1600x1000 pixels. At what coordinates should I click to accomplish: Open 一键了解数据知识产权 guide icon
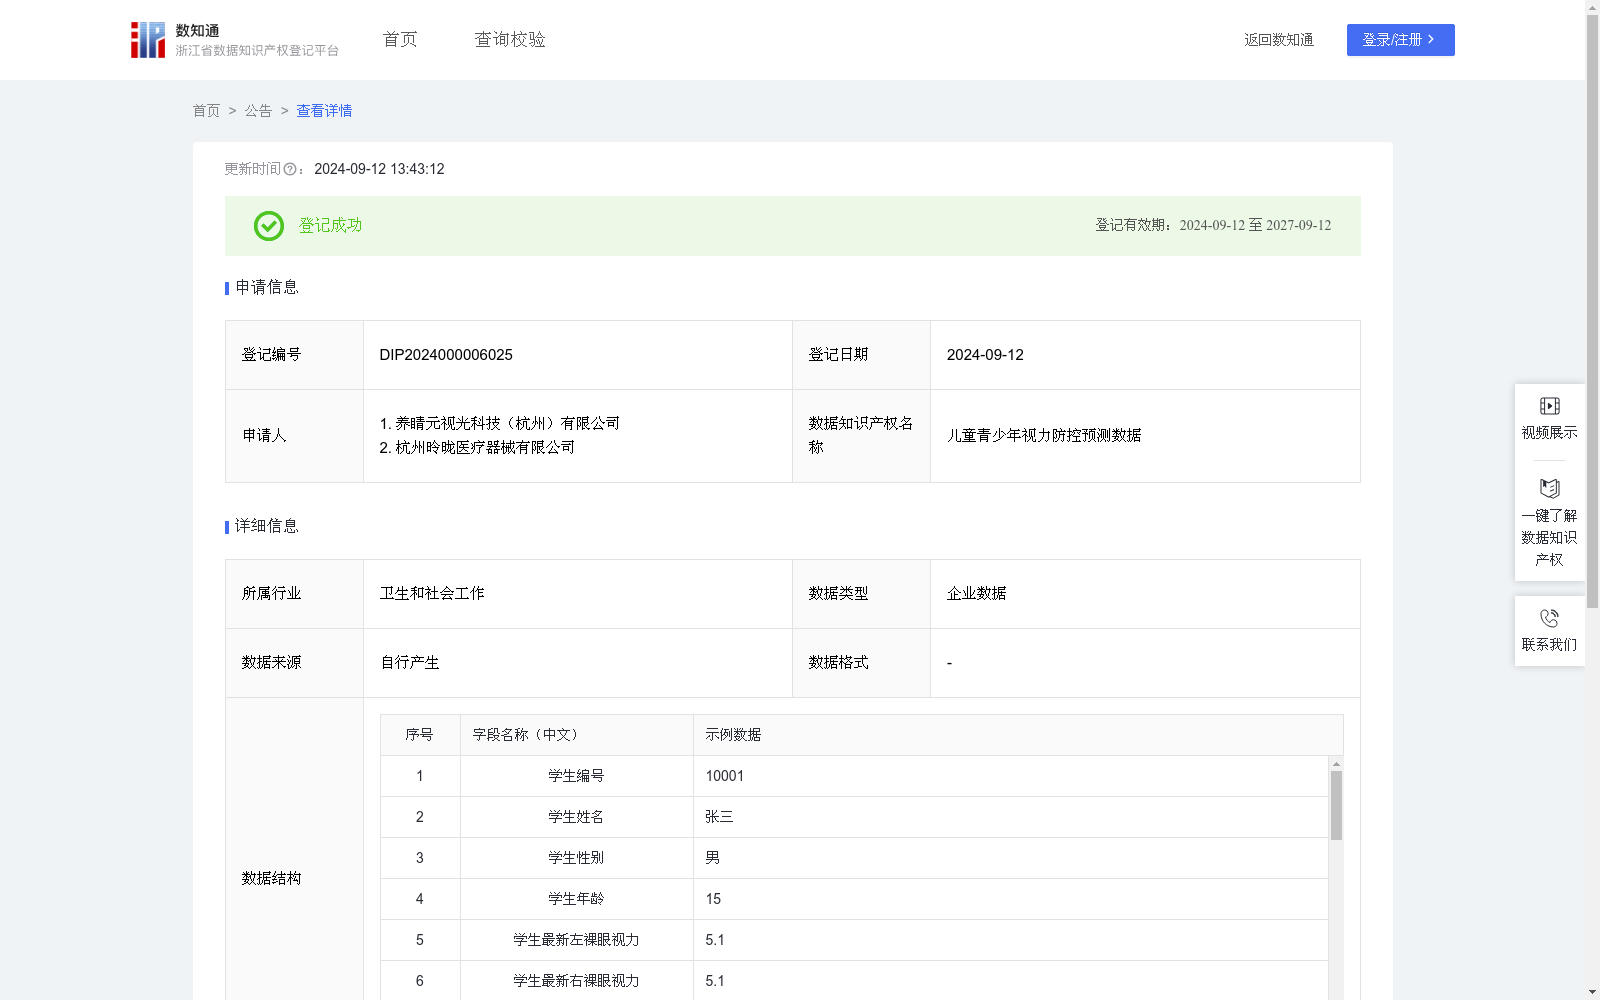tap(1549, 488)
